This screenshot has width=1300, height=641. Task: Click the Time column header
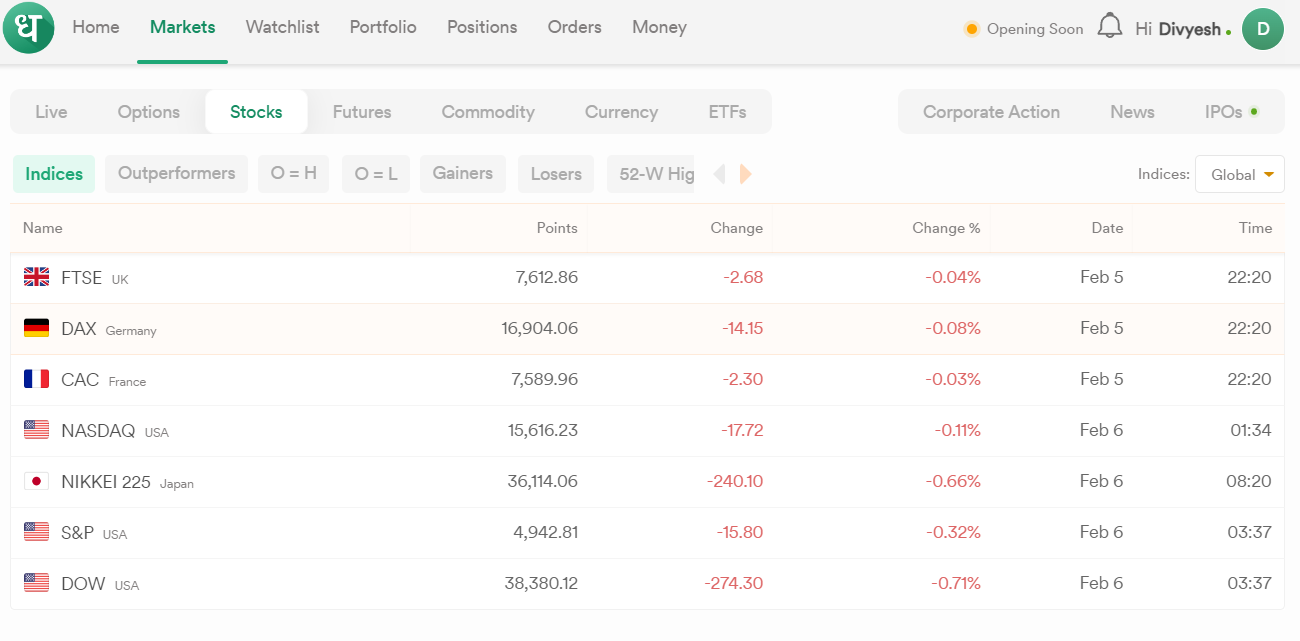(1255, 228)
